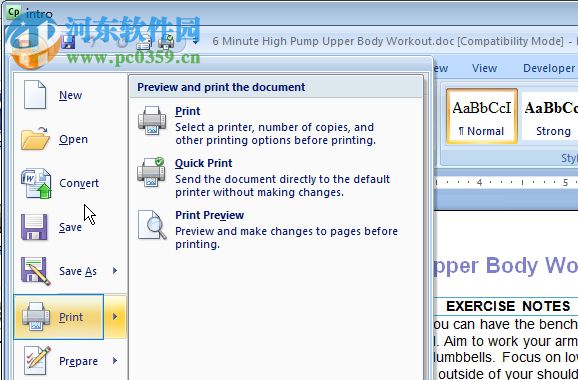Click the Open folder icon

click(x=35, y=138)
